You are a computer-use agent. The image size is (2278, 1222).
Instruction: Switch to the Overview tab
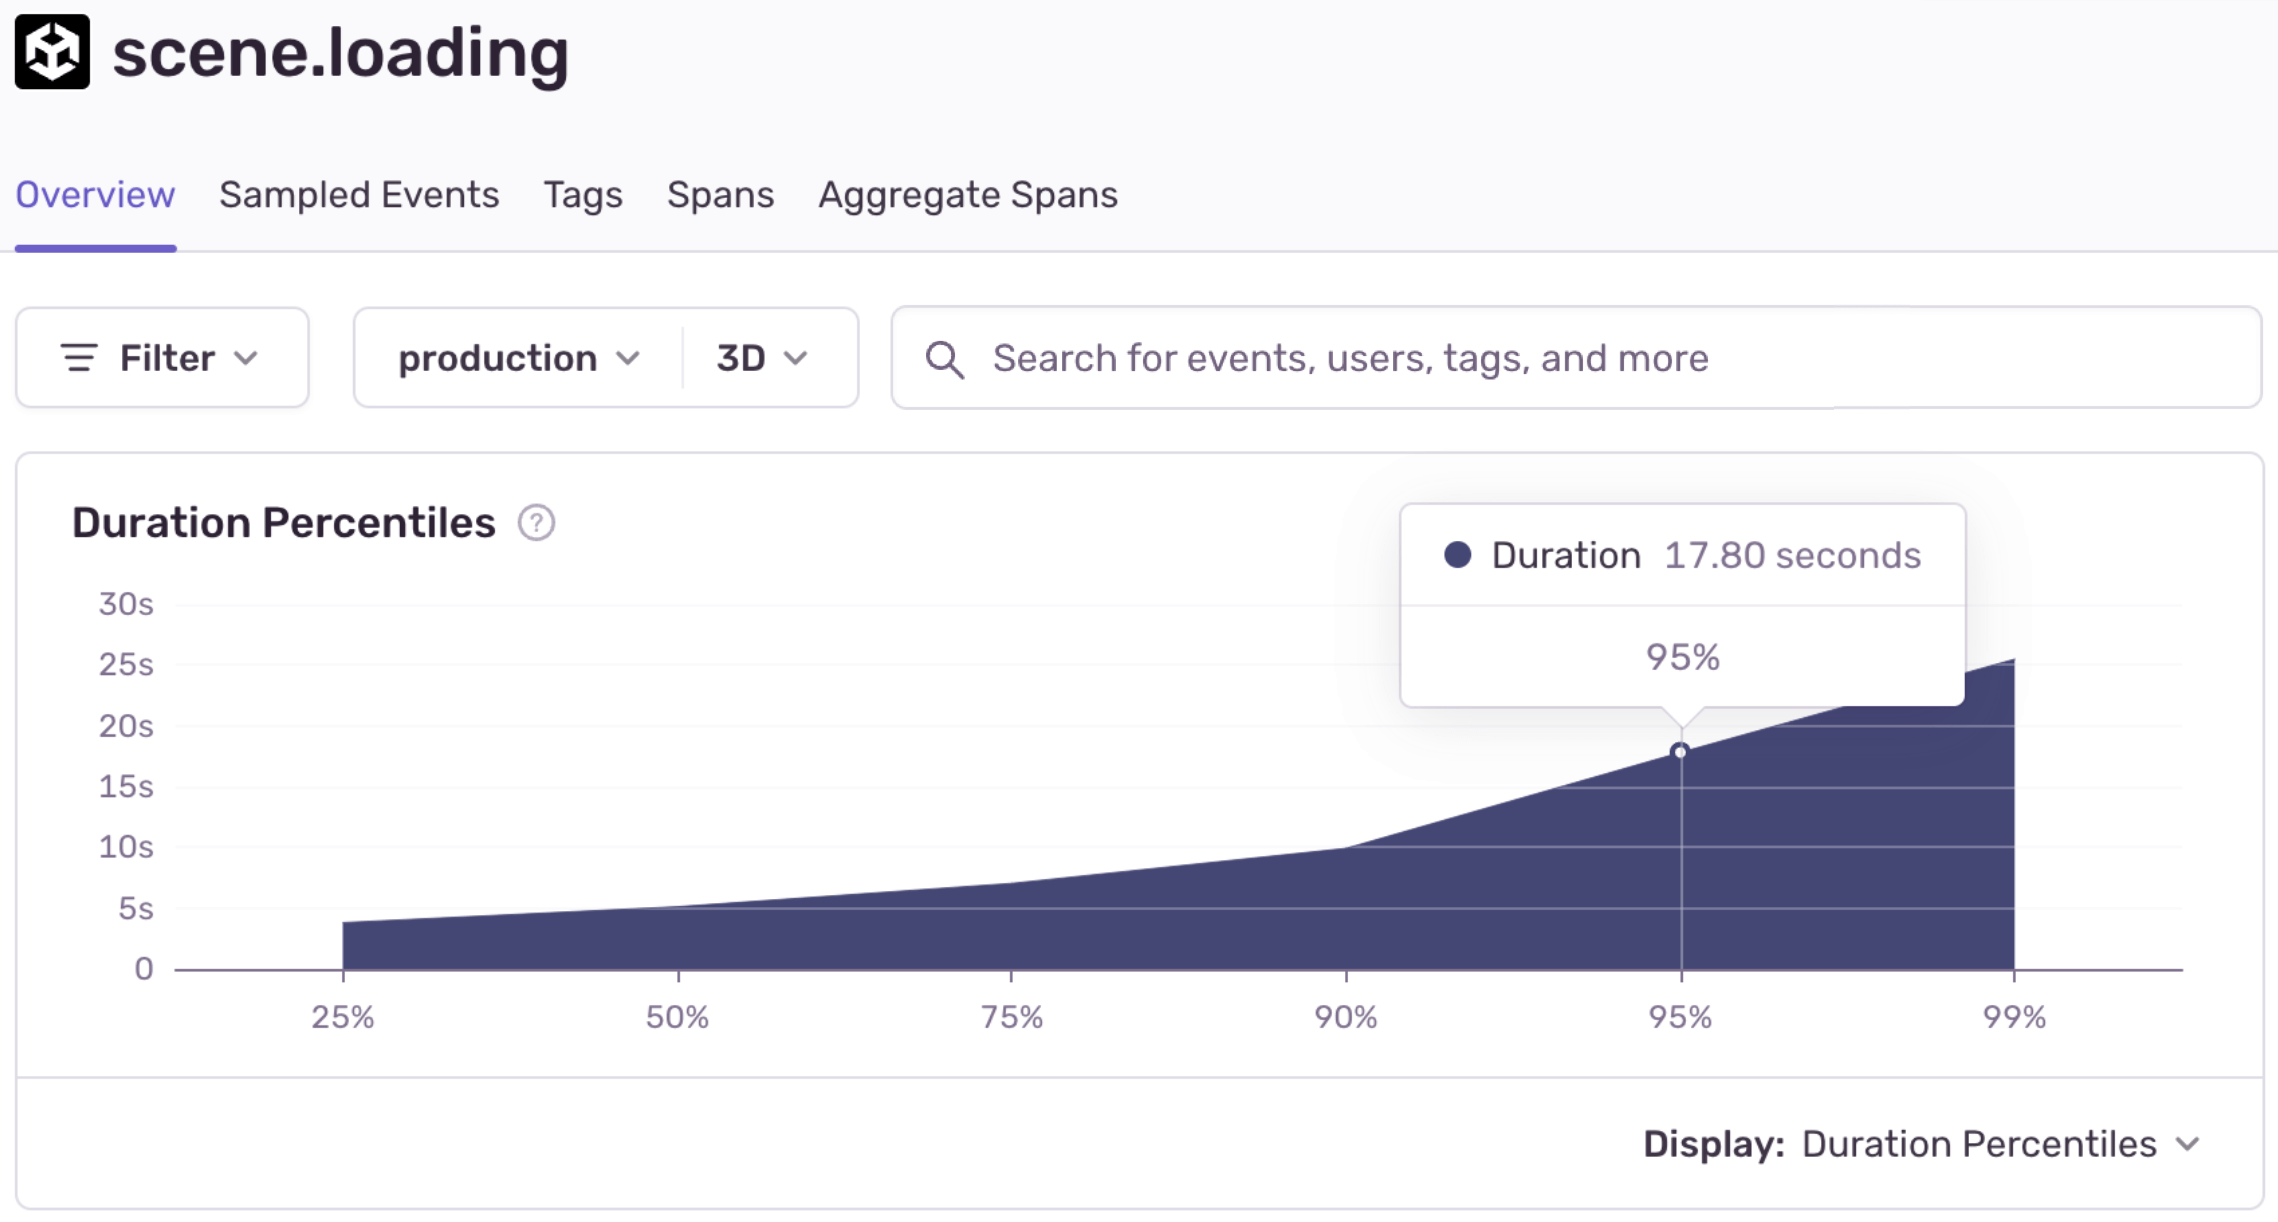tap(95, 195)
